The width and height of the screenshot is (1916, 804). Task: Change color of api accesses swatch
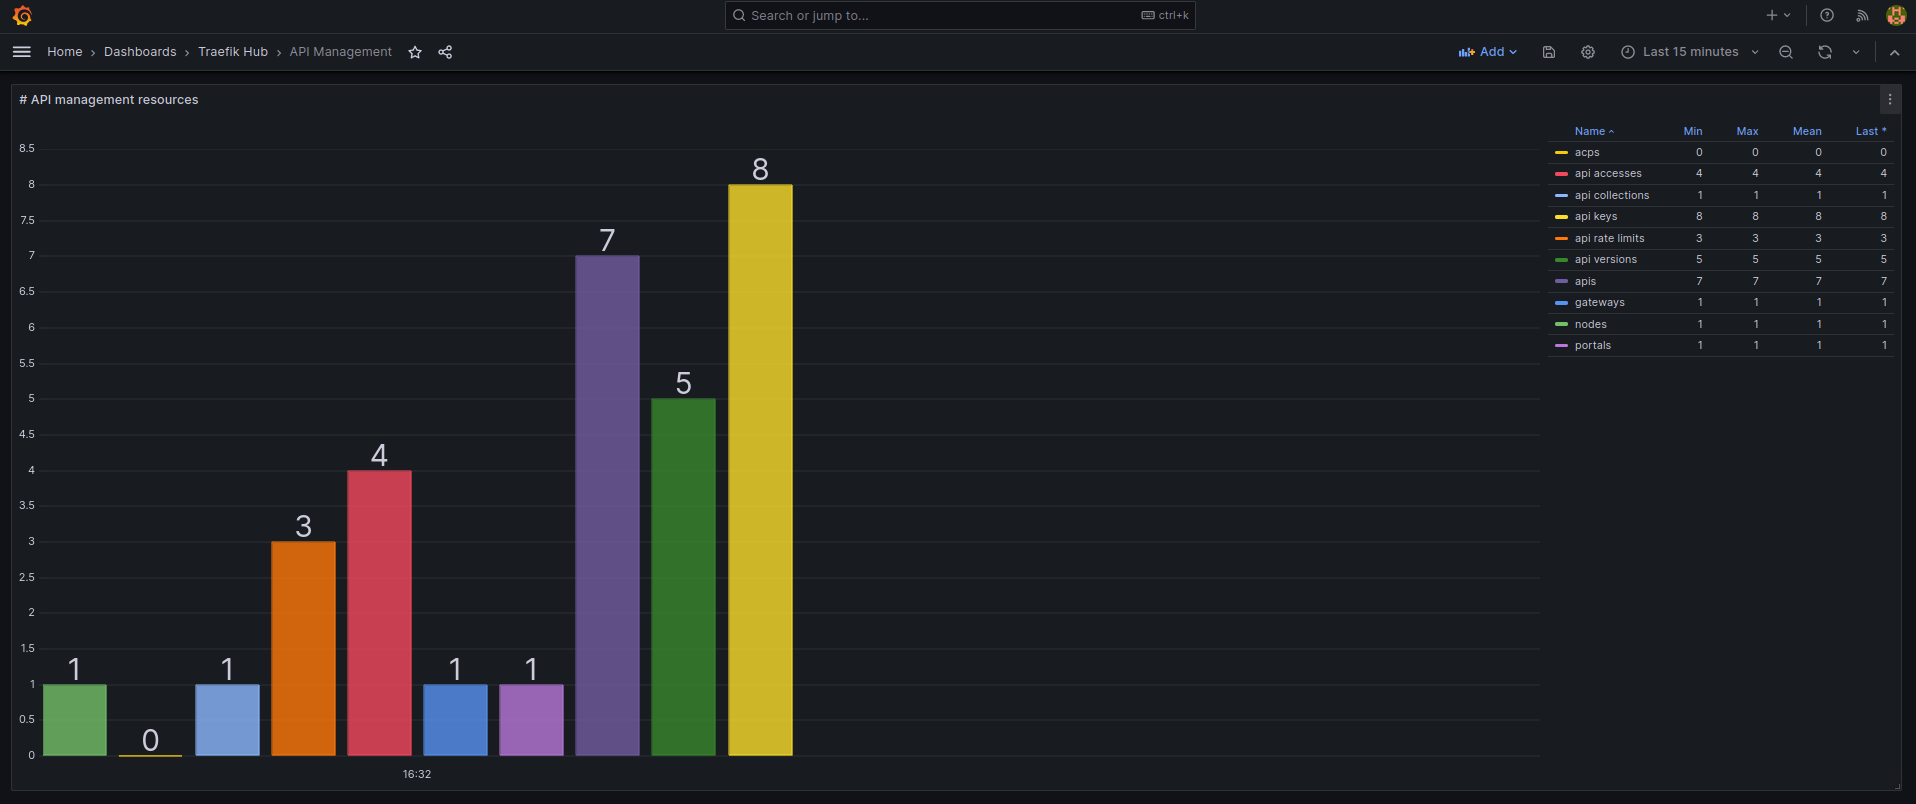1561,174
